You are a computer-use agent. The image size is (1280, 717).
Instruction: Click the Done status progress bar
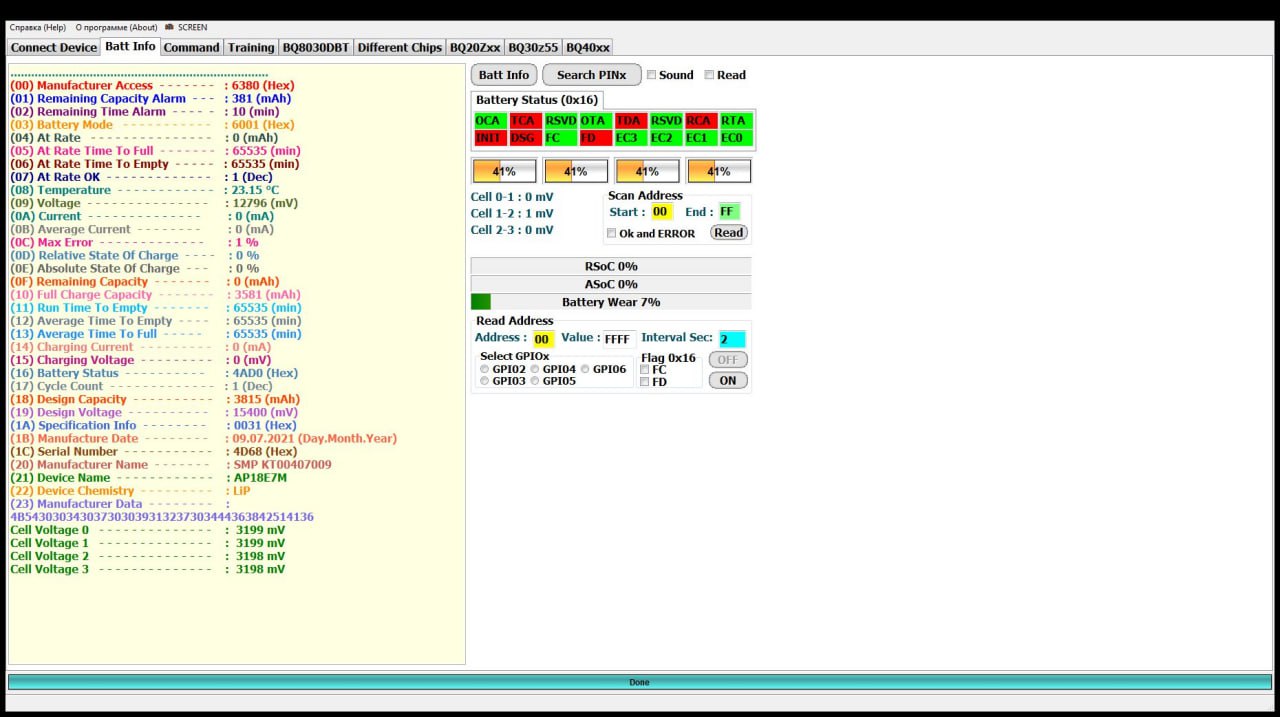point(640,682)
